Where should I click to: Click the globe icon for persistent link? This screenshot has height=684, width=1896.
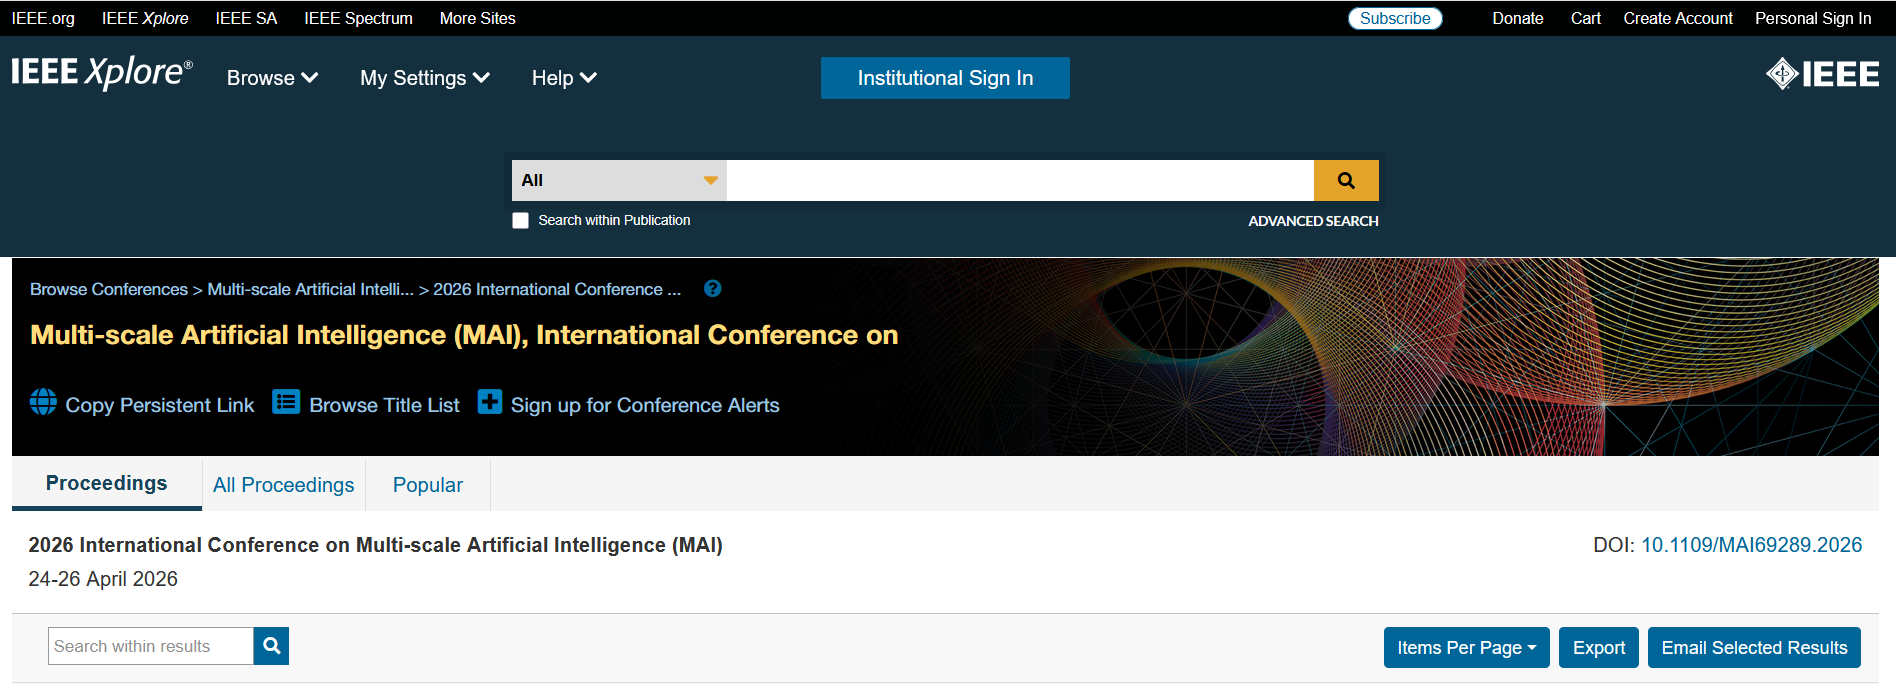click(43, 402)
